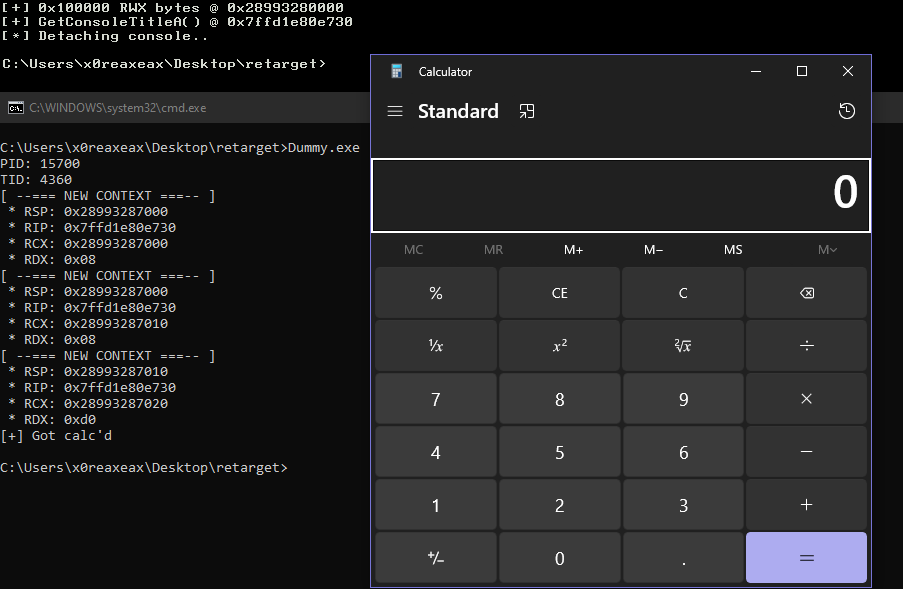Click the 'RDX: 0xd0' line in cmd

pos(52,419)
